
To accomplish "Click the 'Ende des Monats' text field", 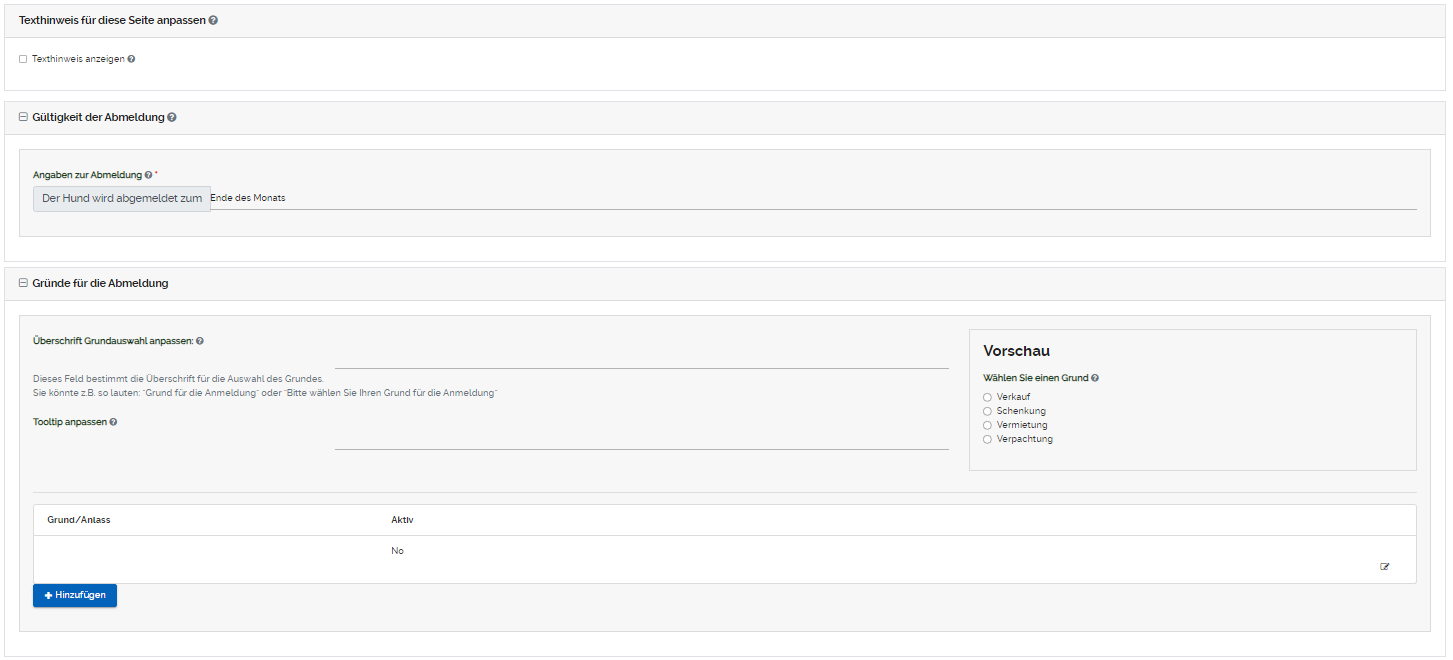I will (810, 198).
